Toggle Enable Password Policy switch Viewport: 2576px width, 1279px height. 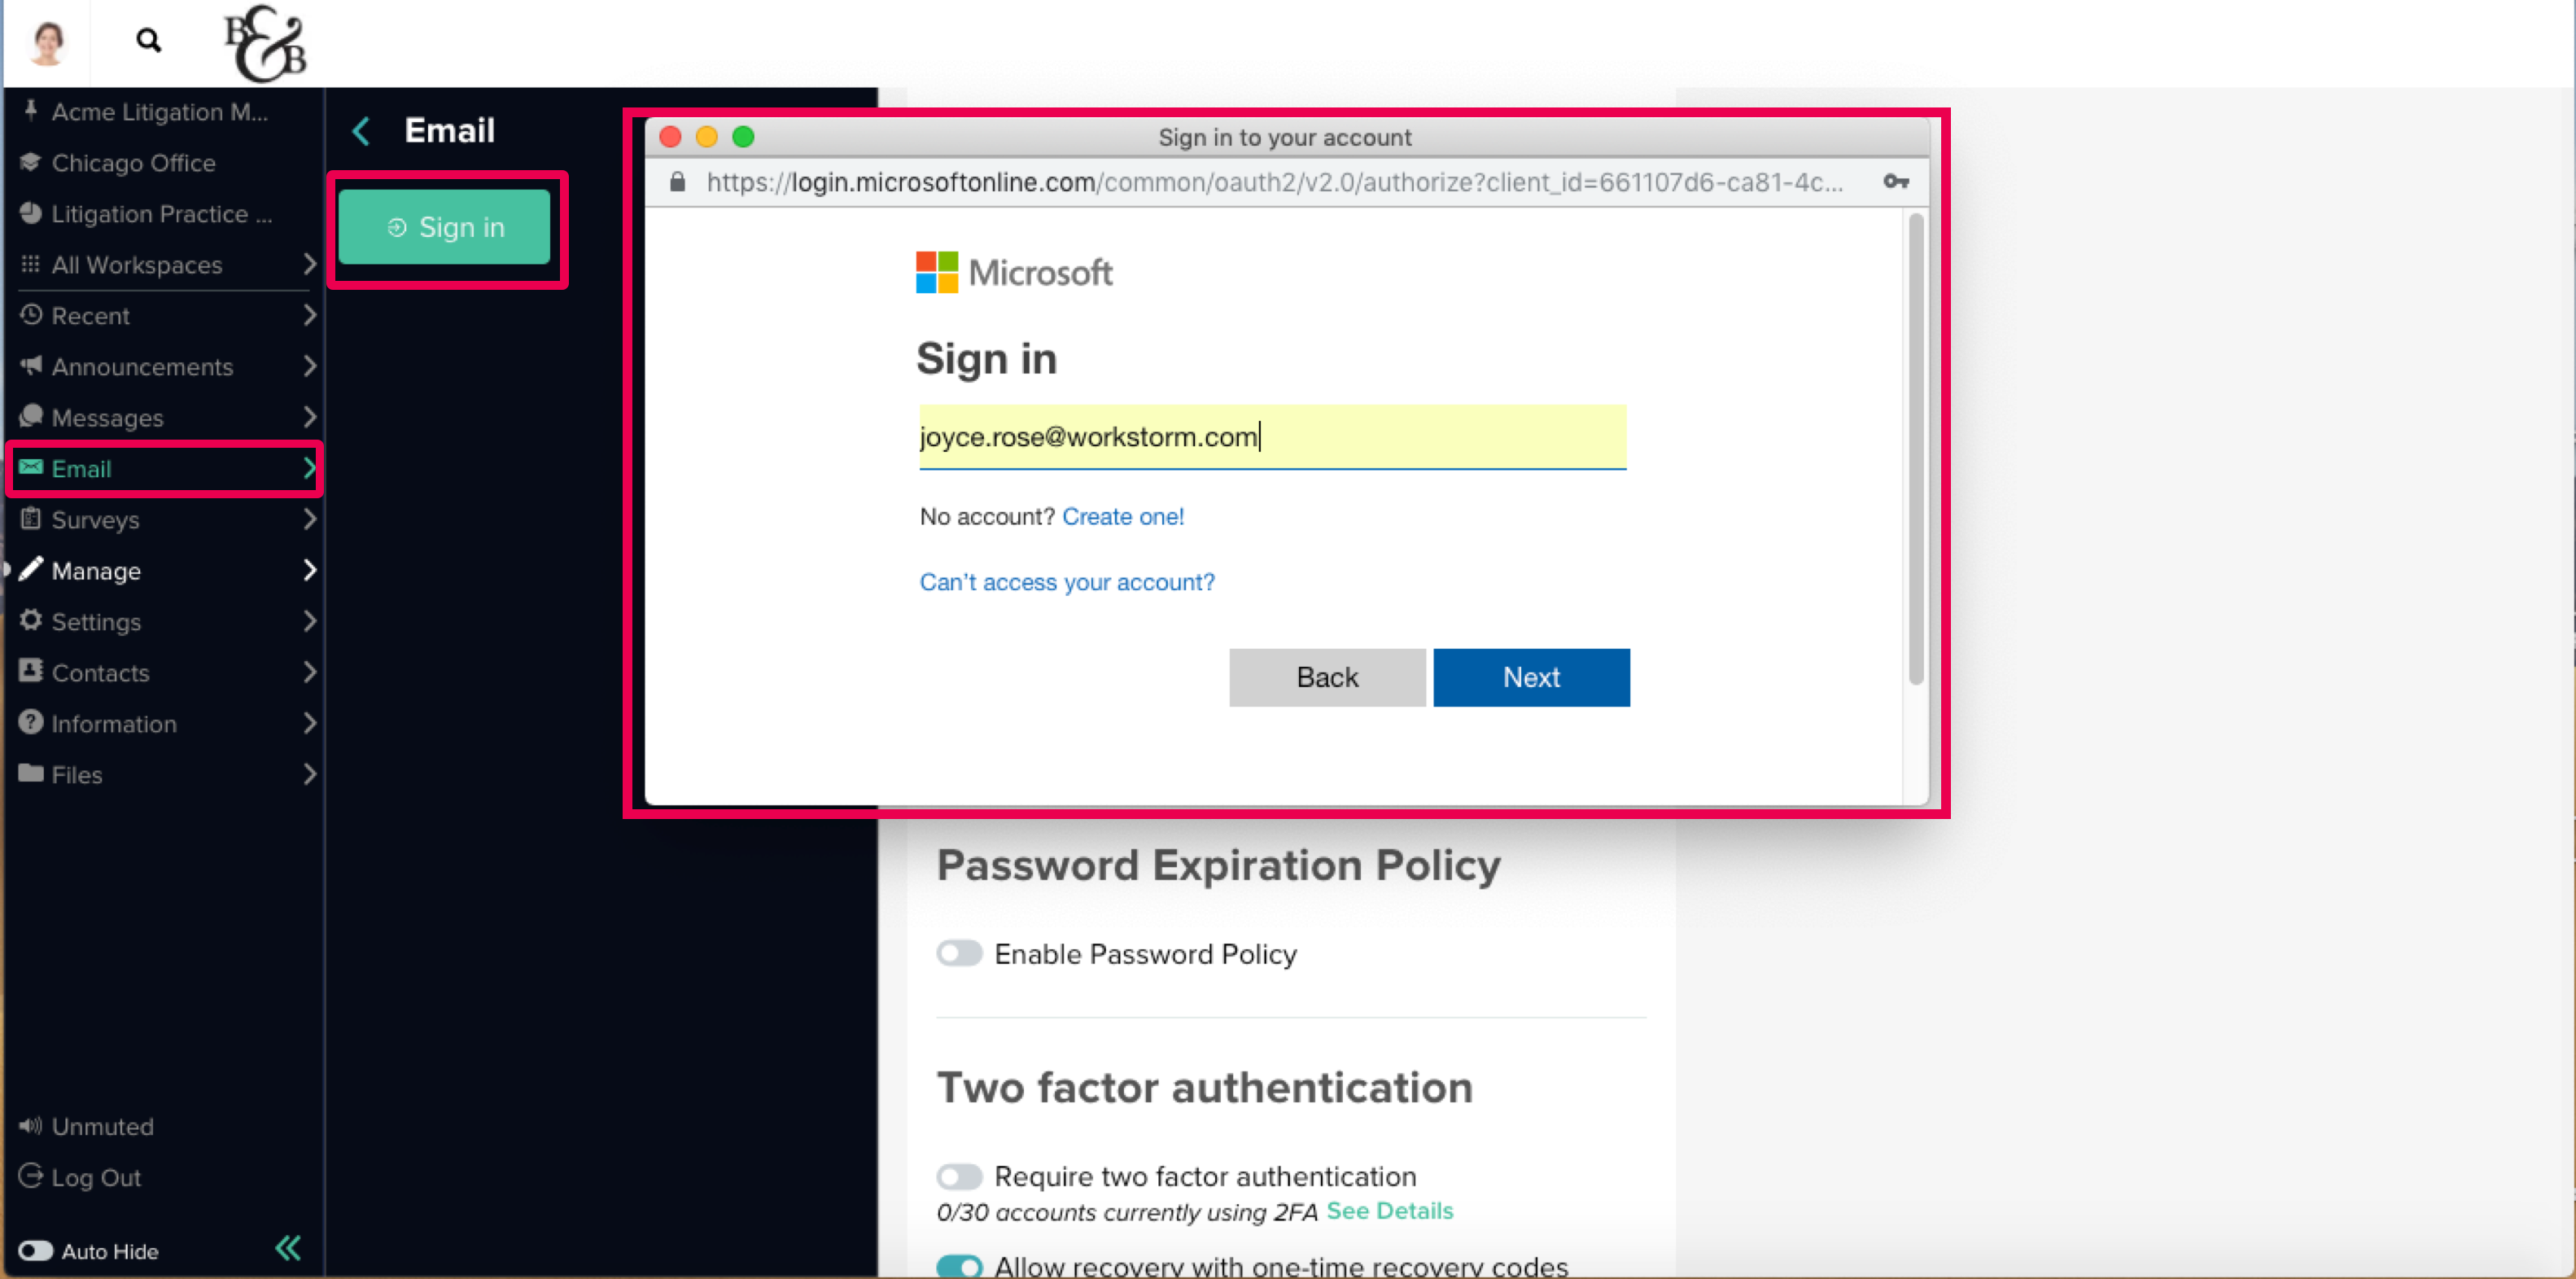pos(959,954)
